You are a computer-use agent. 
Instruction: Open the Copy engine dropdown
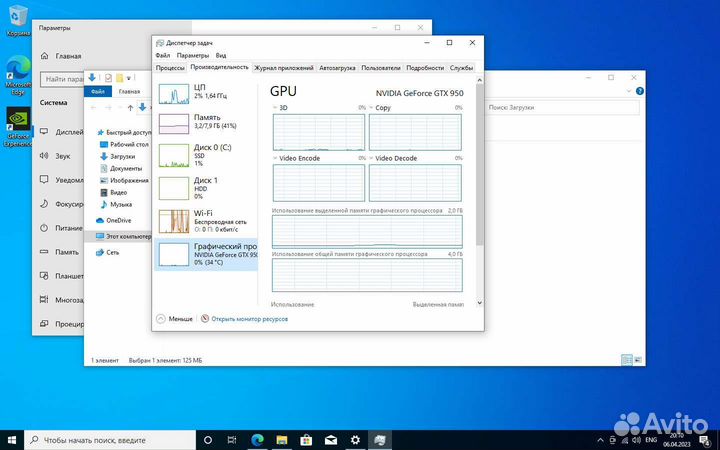click(371, 108)
